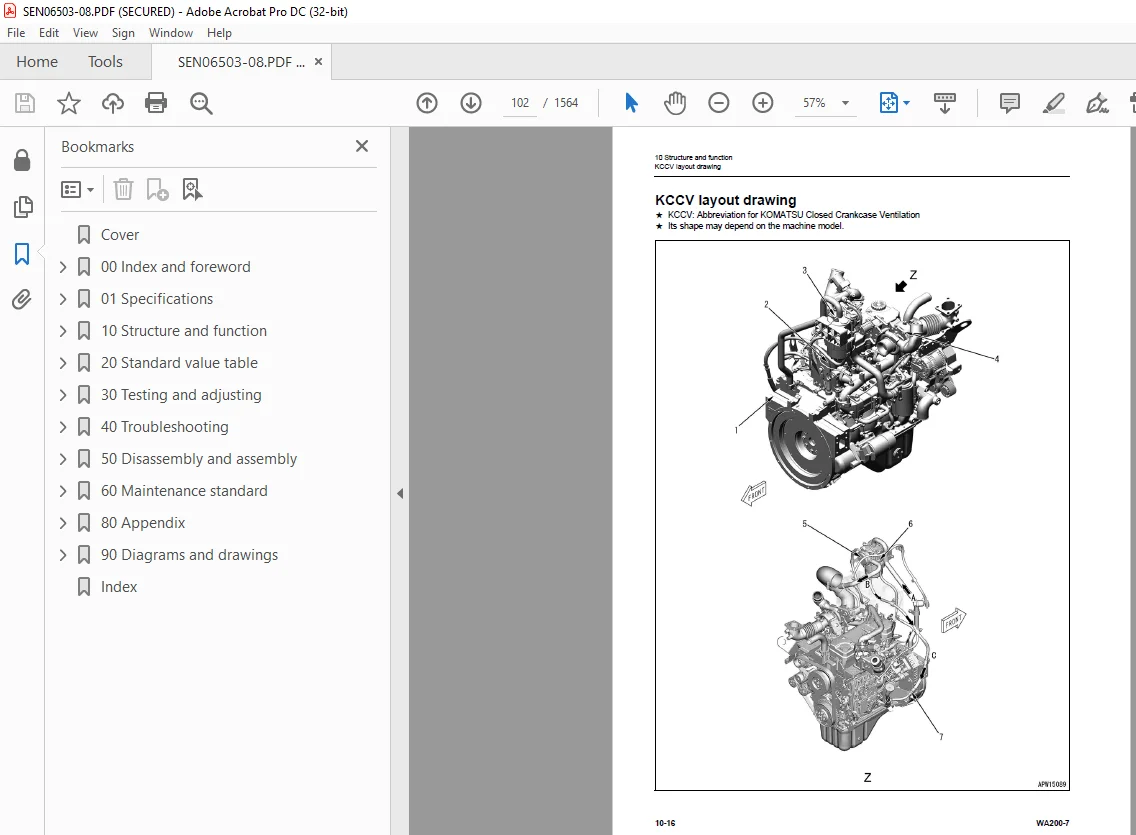
Task: Toggle the Bookmarks panel icon
Action: tap(22, 253)
